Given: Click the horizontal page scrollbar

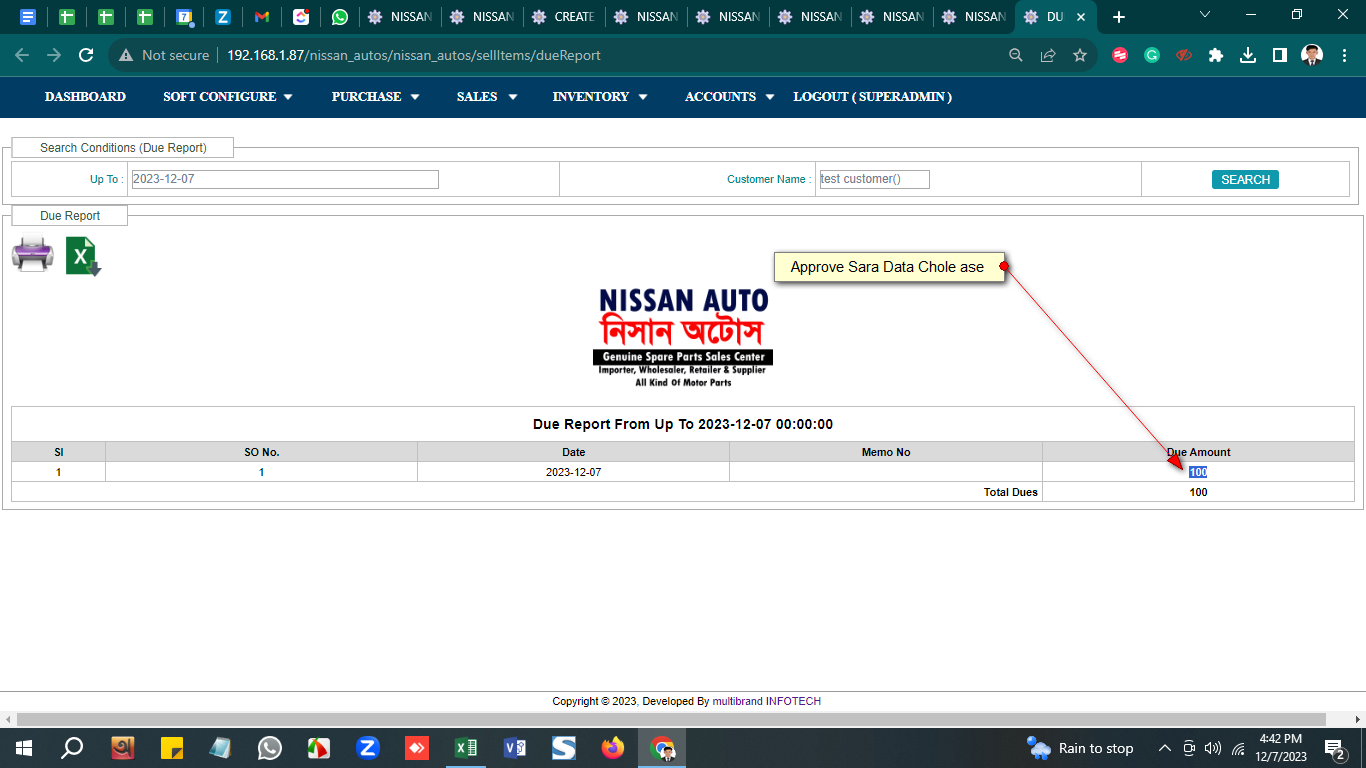Looking at the screenshot, I should coord(671,719).
